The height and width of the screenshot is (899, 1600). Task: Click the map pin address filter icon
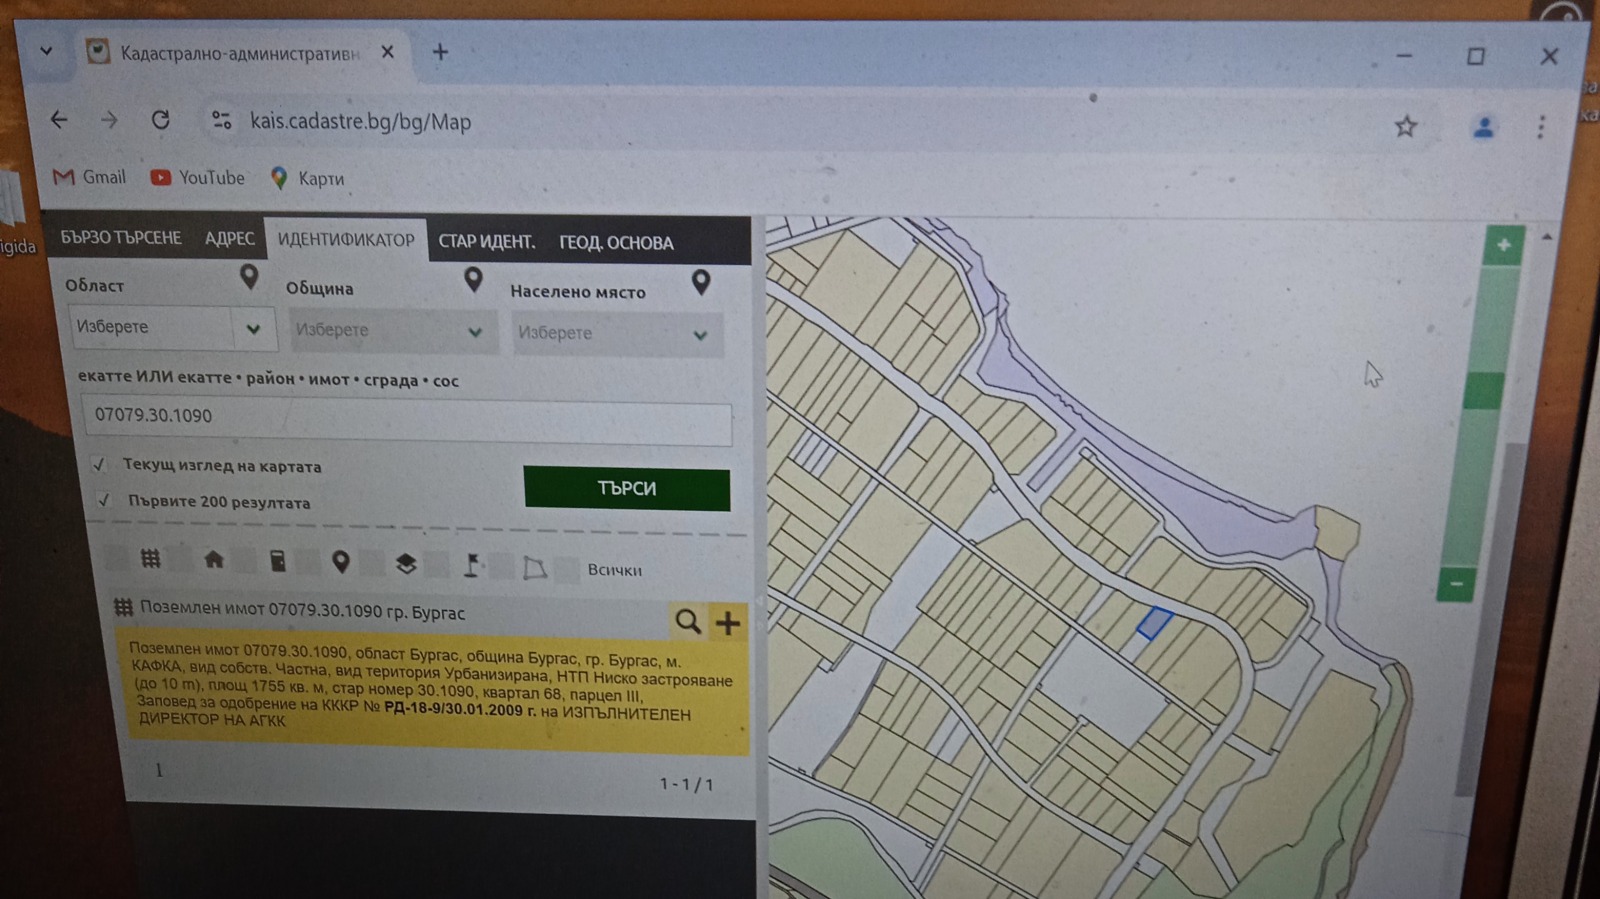(340, 563)
